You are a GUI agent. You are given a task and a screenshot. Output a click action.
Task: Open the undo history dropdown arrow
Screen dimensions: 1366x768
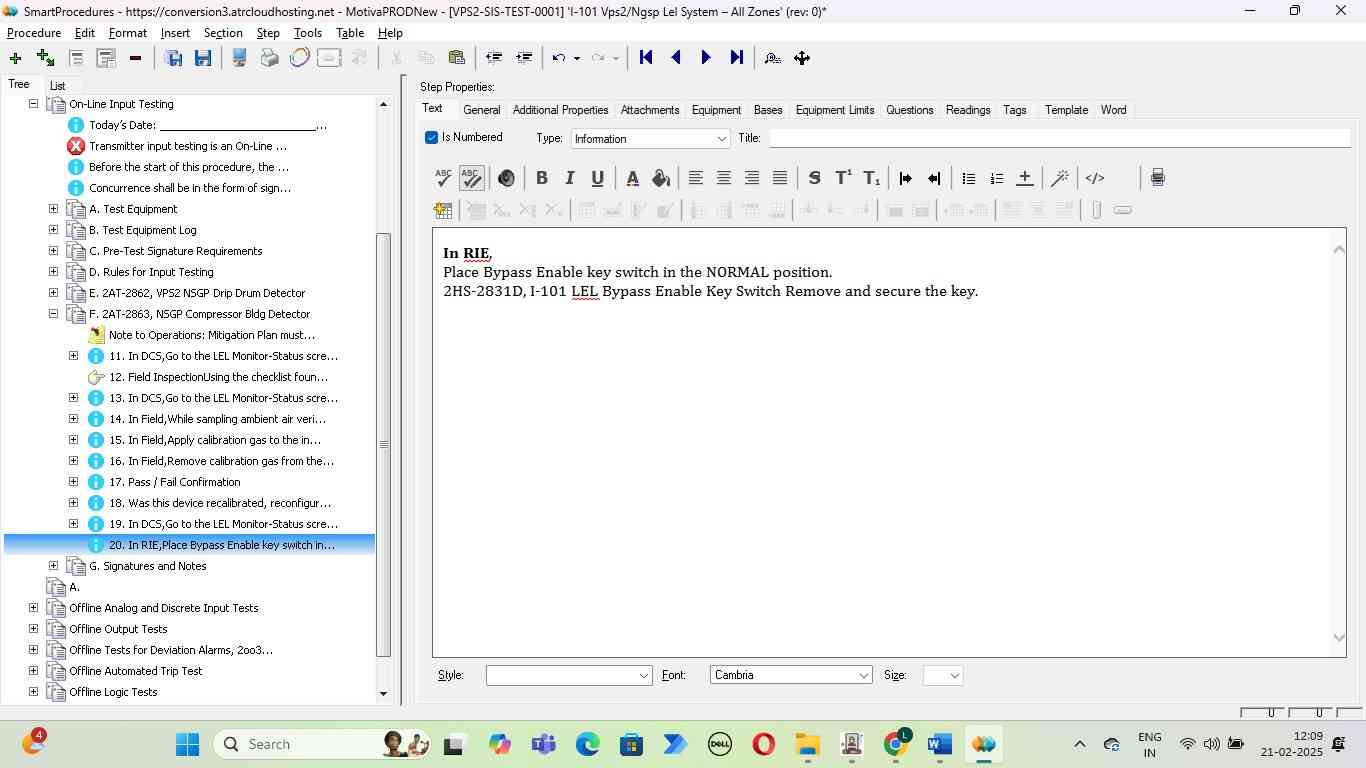[577, 58]
